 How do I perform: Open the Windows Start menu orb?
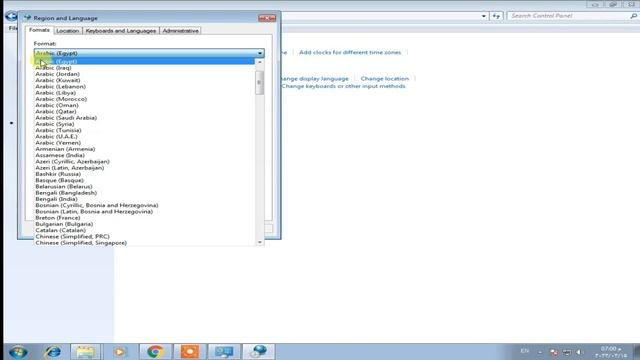pyautogui.click(x=18, y=351)
